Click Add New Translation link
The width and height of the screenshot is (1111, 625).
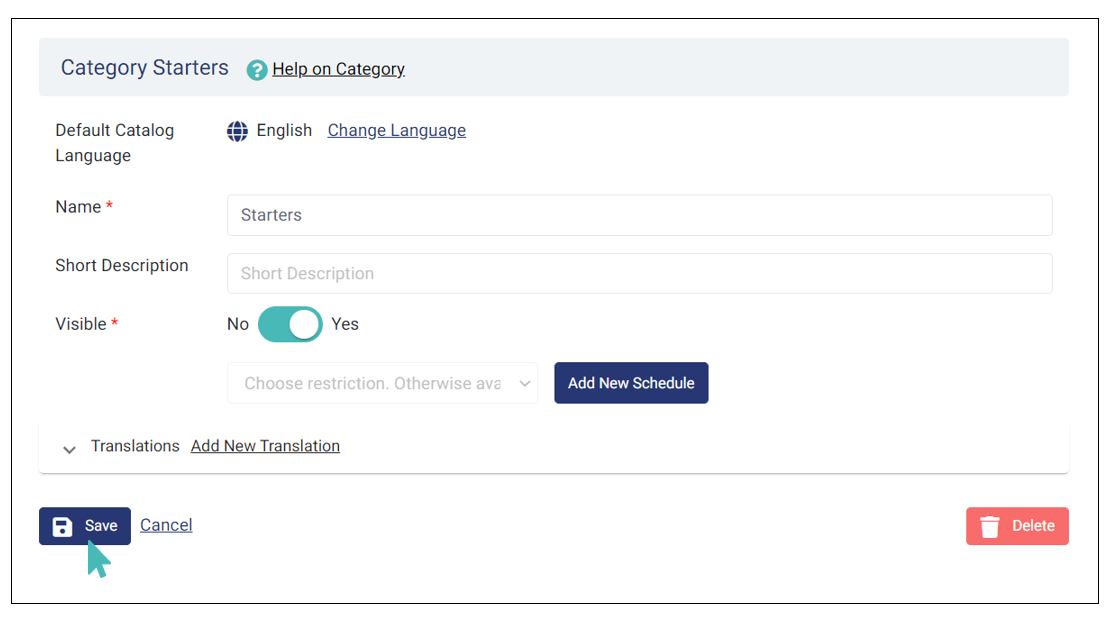click(265, 446)
